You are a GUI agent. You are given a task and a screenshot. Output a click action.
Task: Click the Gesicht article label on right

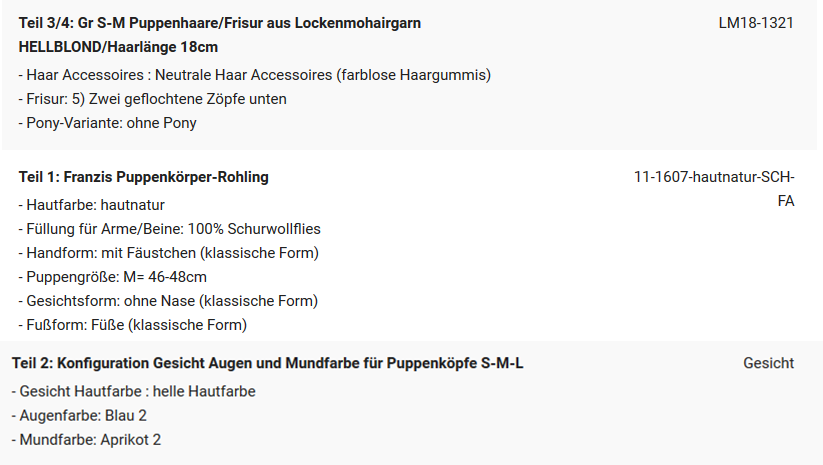(x=768, y=364)
